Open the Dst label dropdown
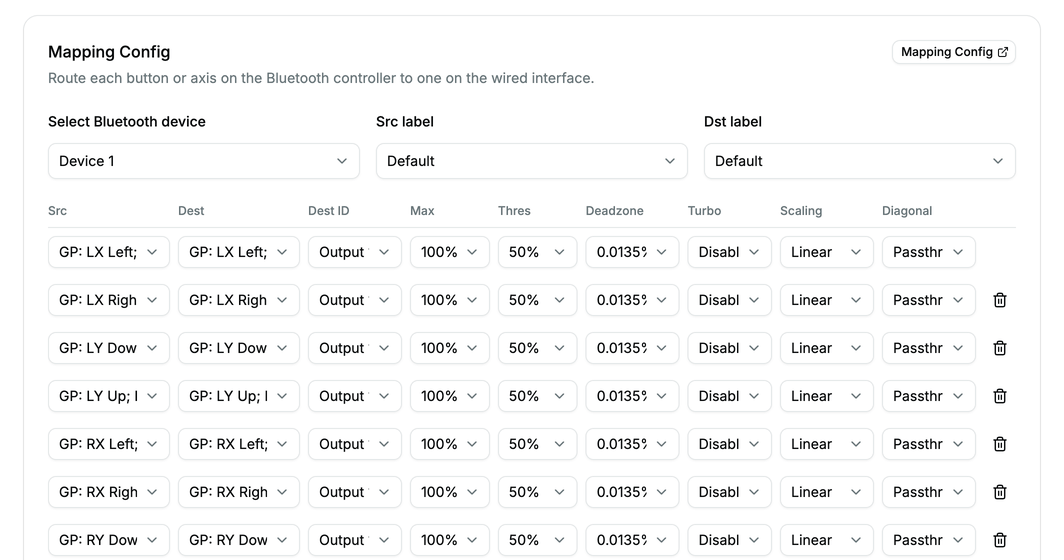Image resolution: width=1064 pixels, height=560 pixels. point(860,161)
